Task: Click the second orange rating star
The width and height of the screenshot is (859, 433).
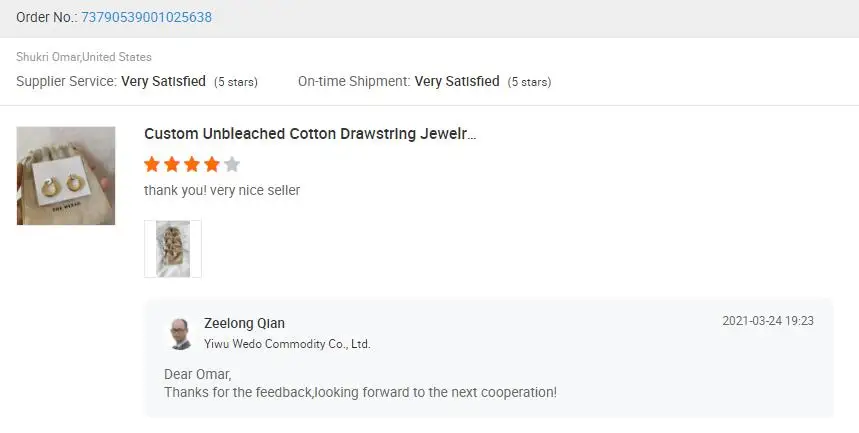Action: click(x=172, y=164)
